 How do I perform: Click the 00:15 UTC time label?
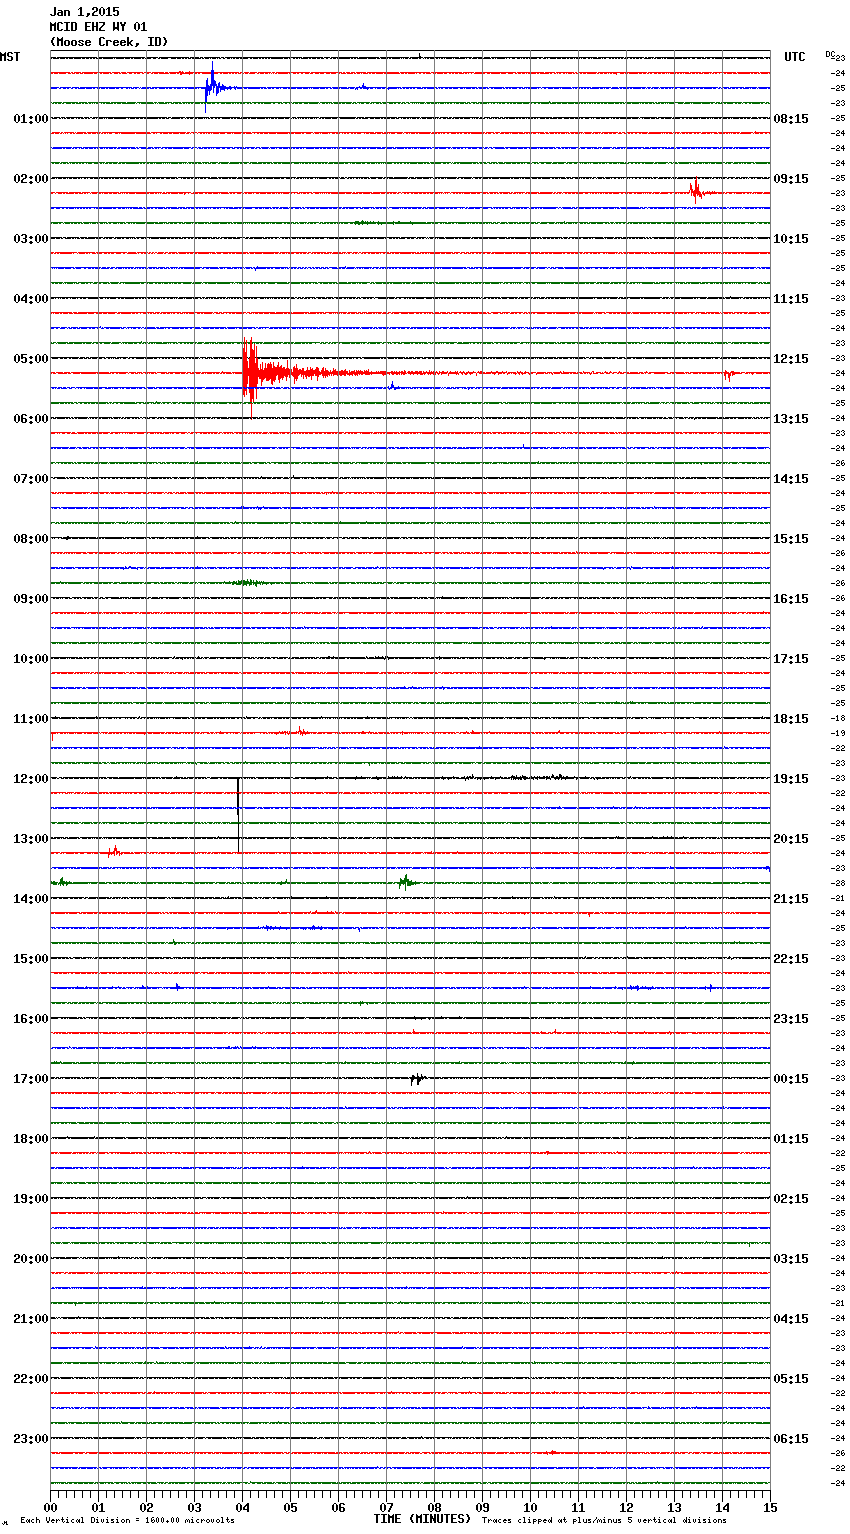(791, 1079)
